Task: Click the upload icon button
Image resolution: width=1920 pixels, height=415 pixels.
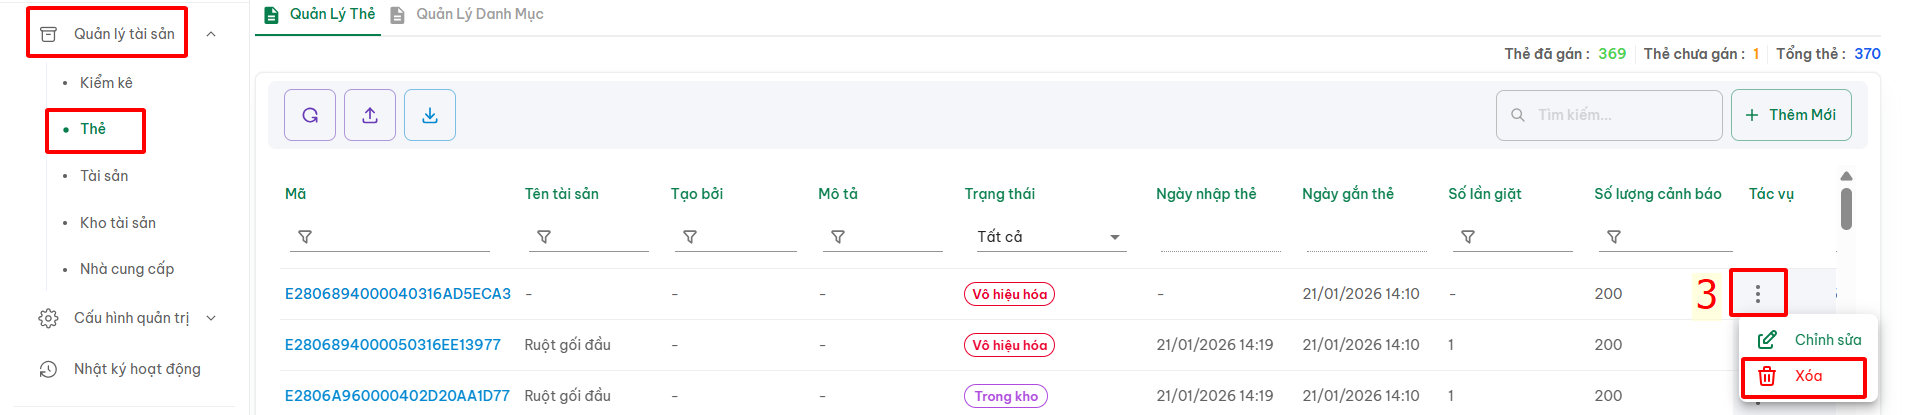Action: tap(370, 115)
